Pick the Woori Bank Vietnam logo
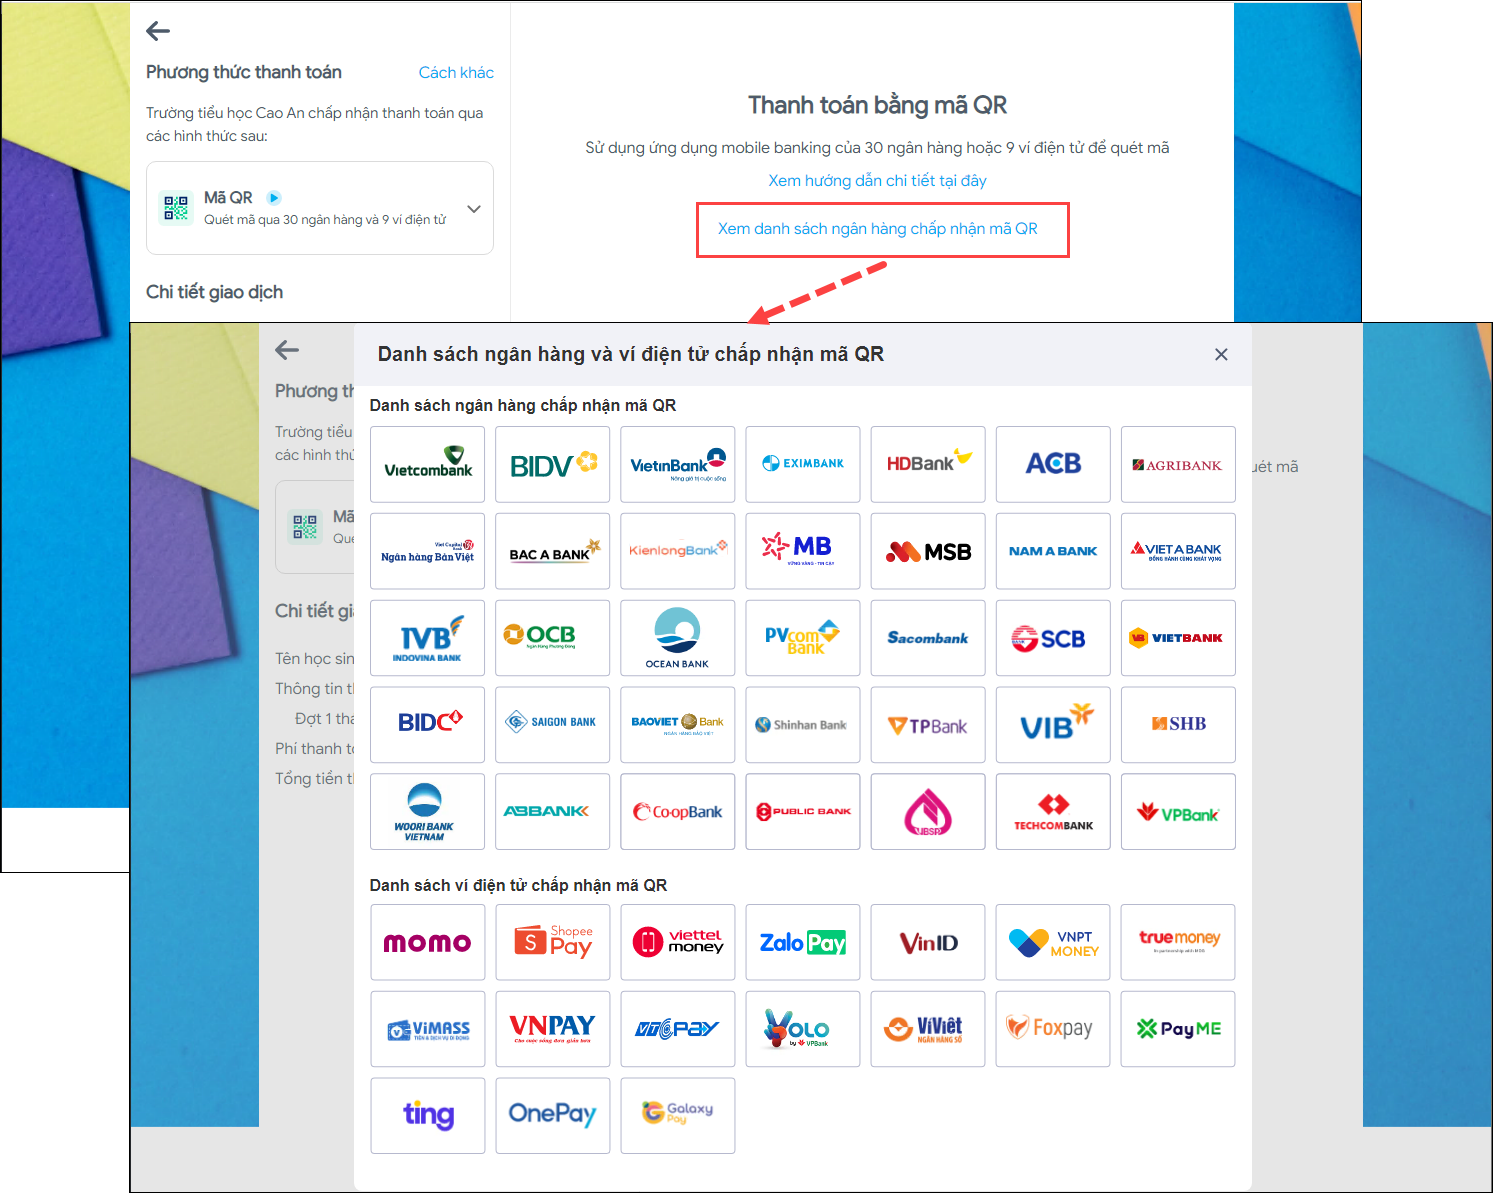Screen dimensions: 1493x1193 pyautogui.click(x=428, y=811)
